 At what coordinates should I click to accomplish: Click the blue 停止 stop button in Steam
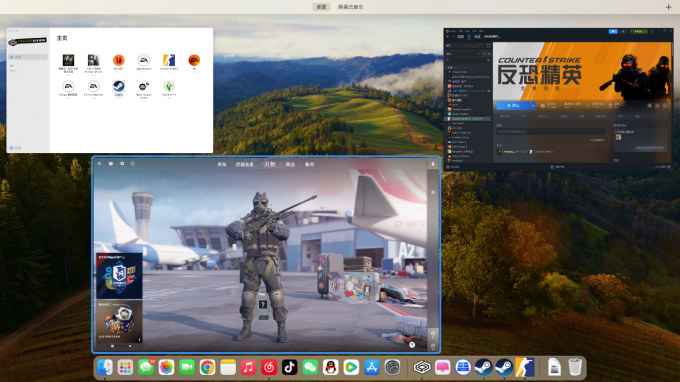(x=513, y=105)
